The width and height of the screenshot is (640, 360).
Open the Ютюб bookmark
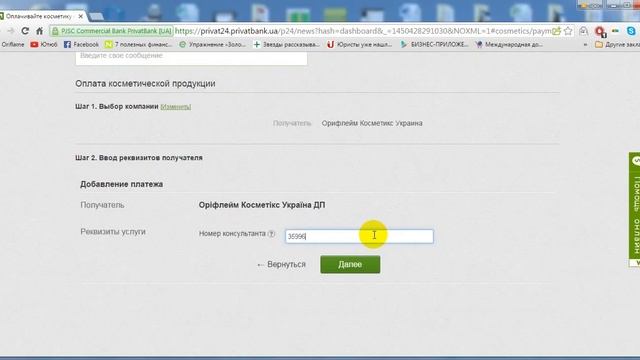pos(44,44)
